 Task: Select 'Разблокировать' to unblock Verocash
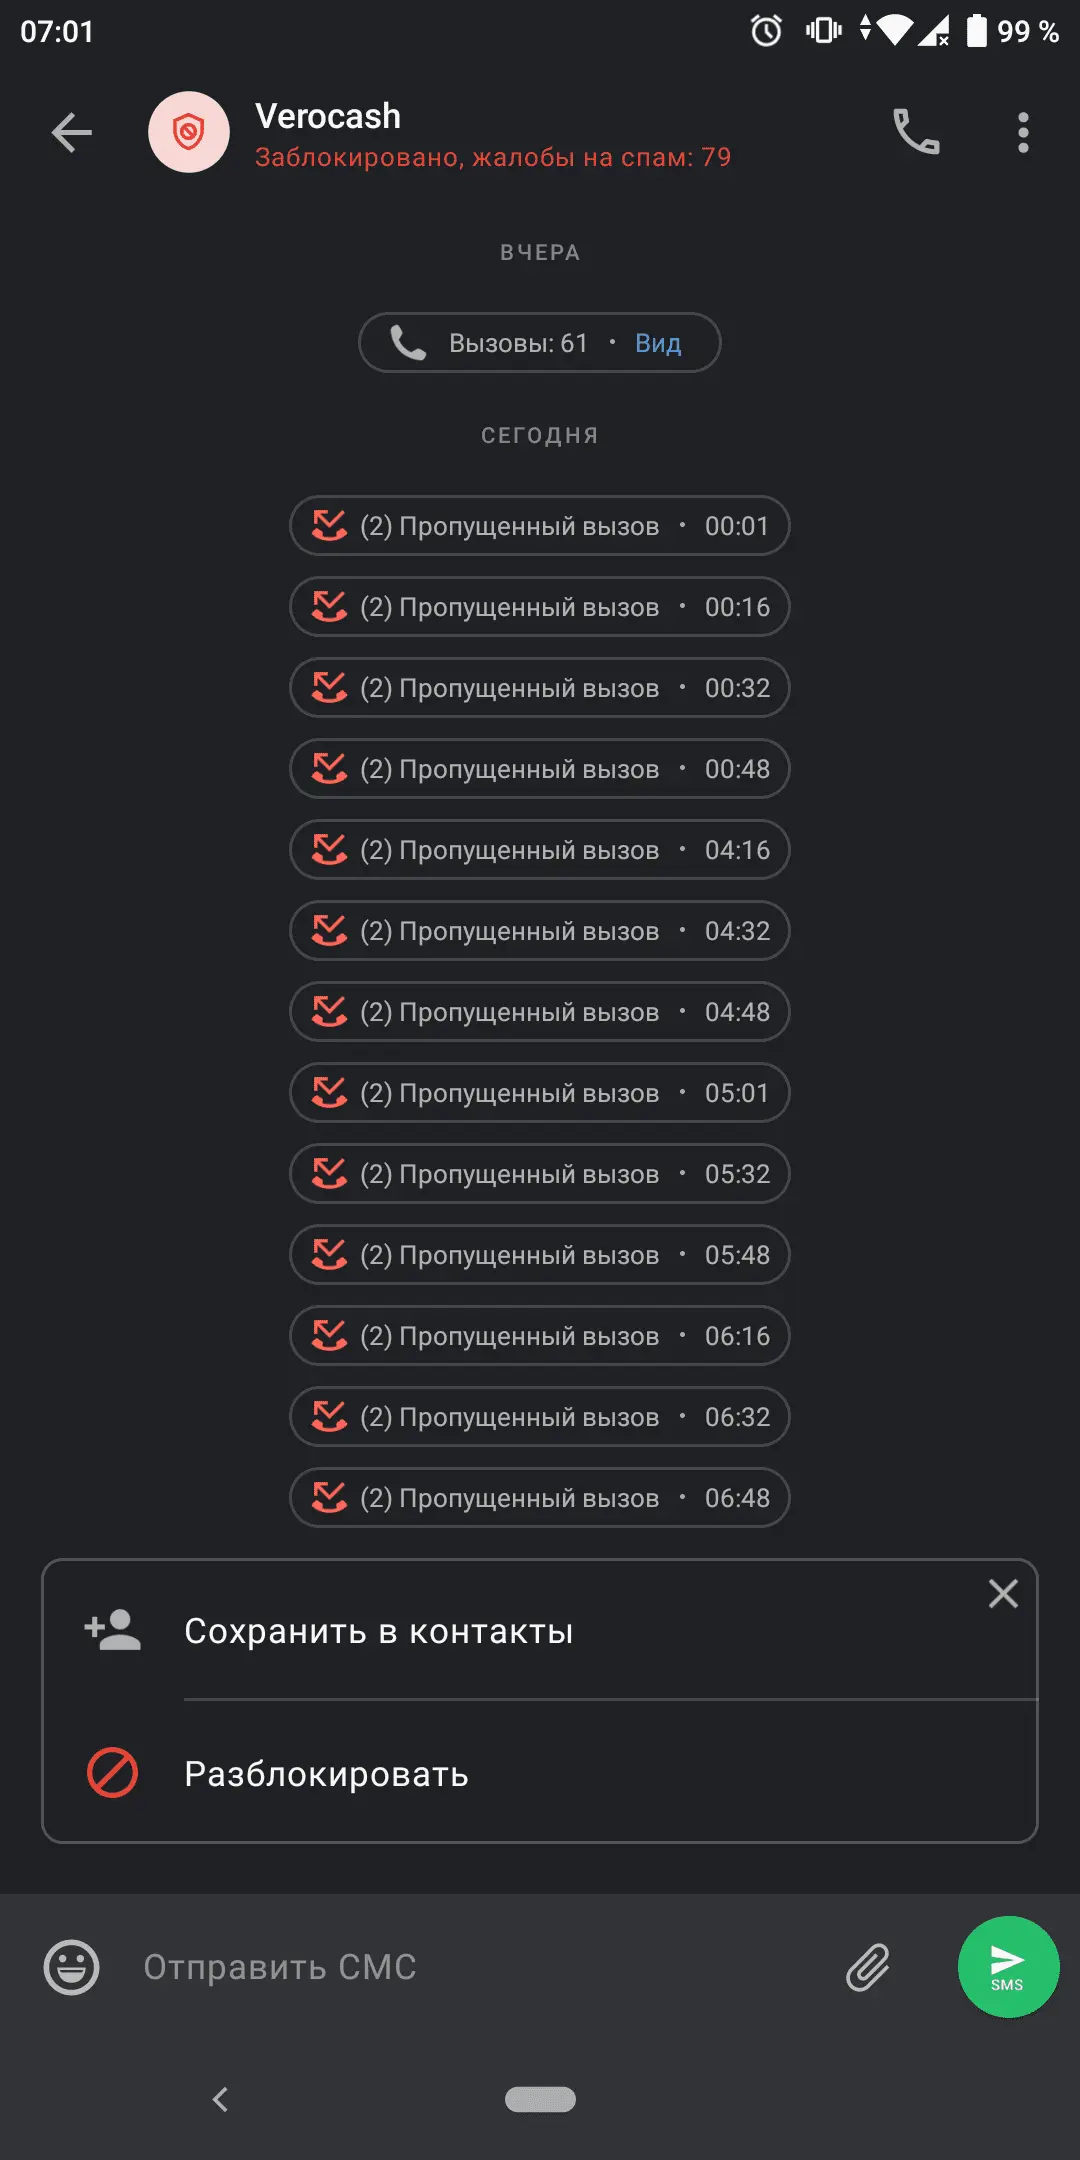pyautogui.click(x=326, y=1774)
